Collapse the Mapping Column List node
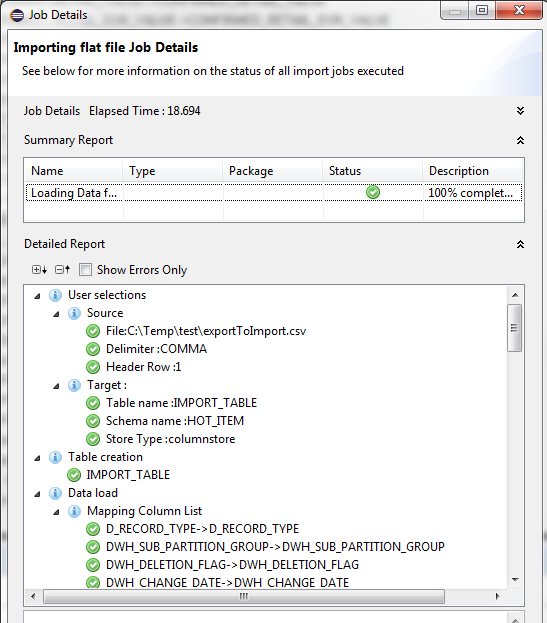This screenshot has width=547, height=623. pos(56,512)
